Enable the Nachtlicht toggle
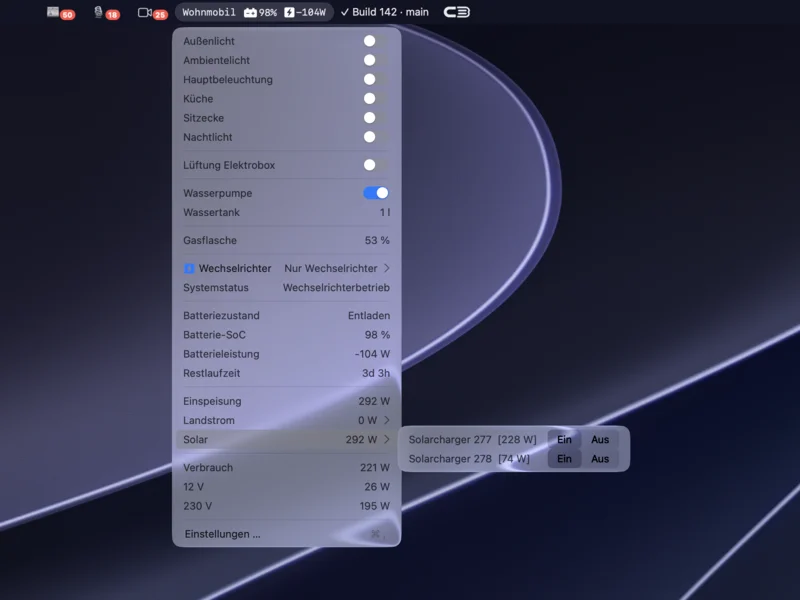The height and width of the screenshot is (600, 800). [376, 137]
